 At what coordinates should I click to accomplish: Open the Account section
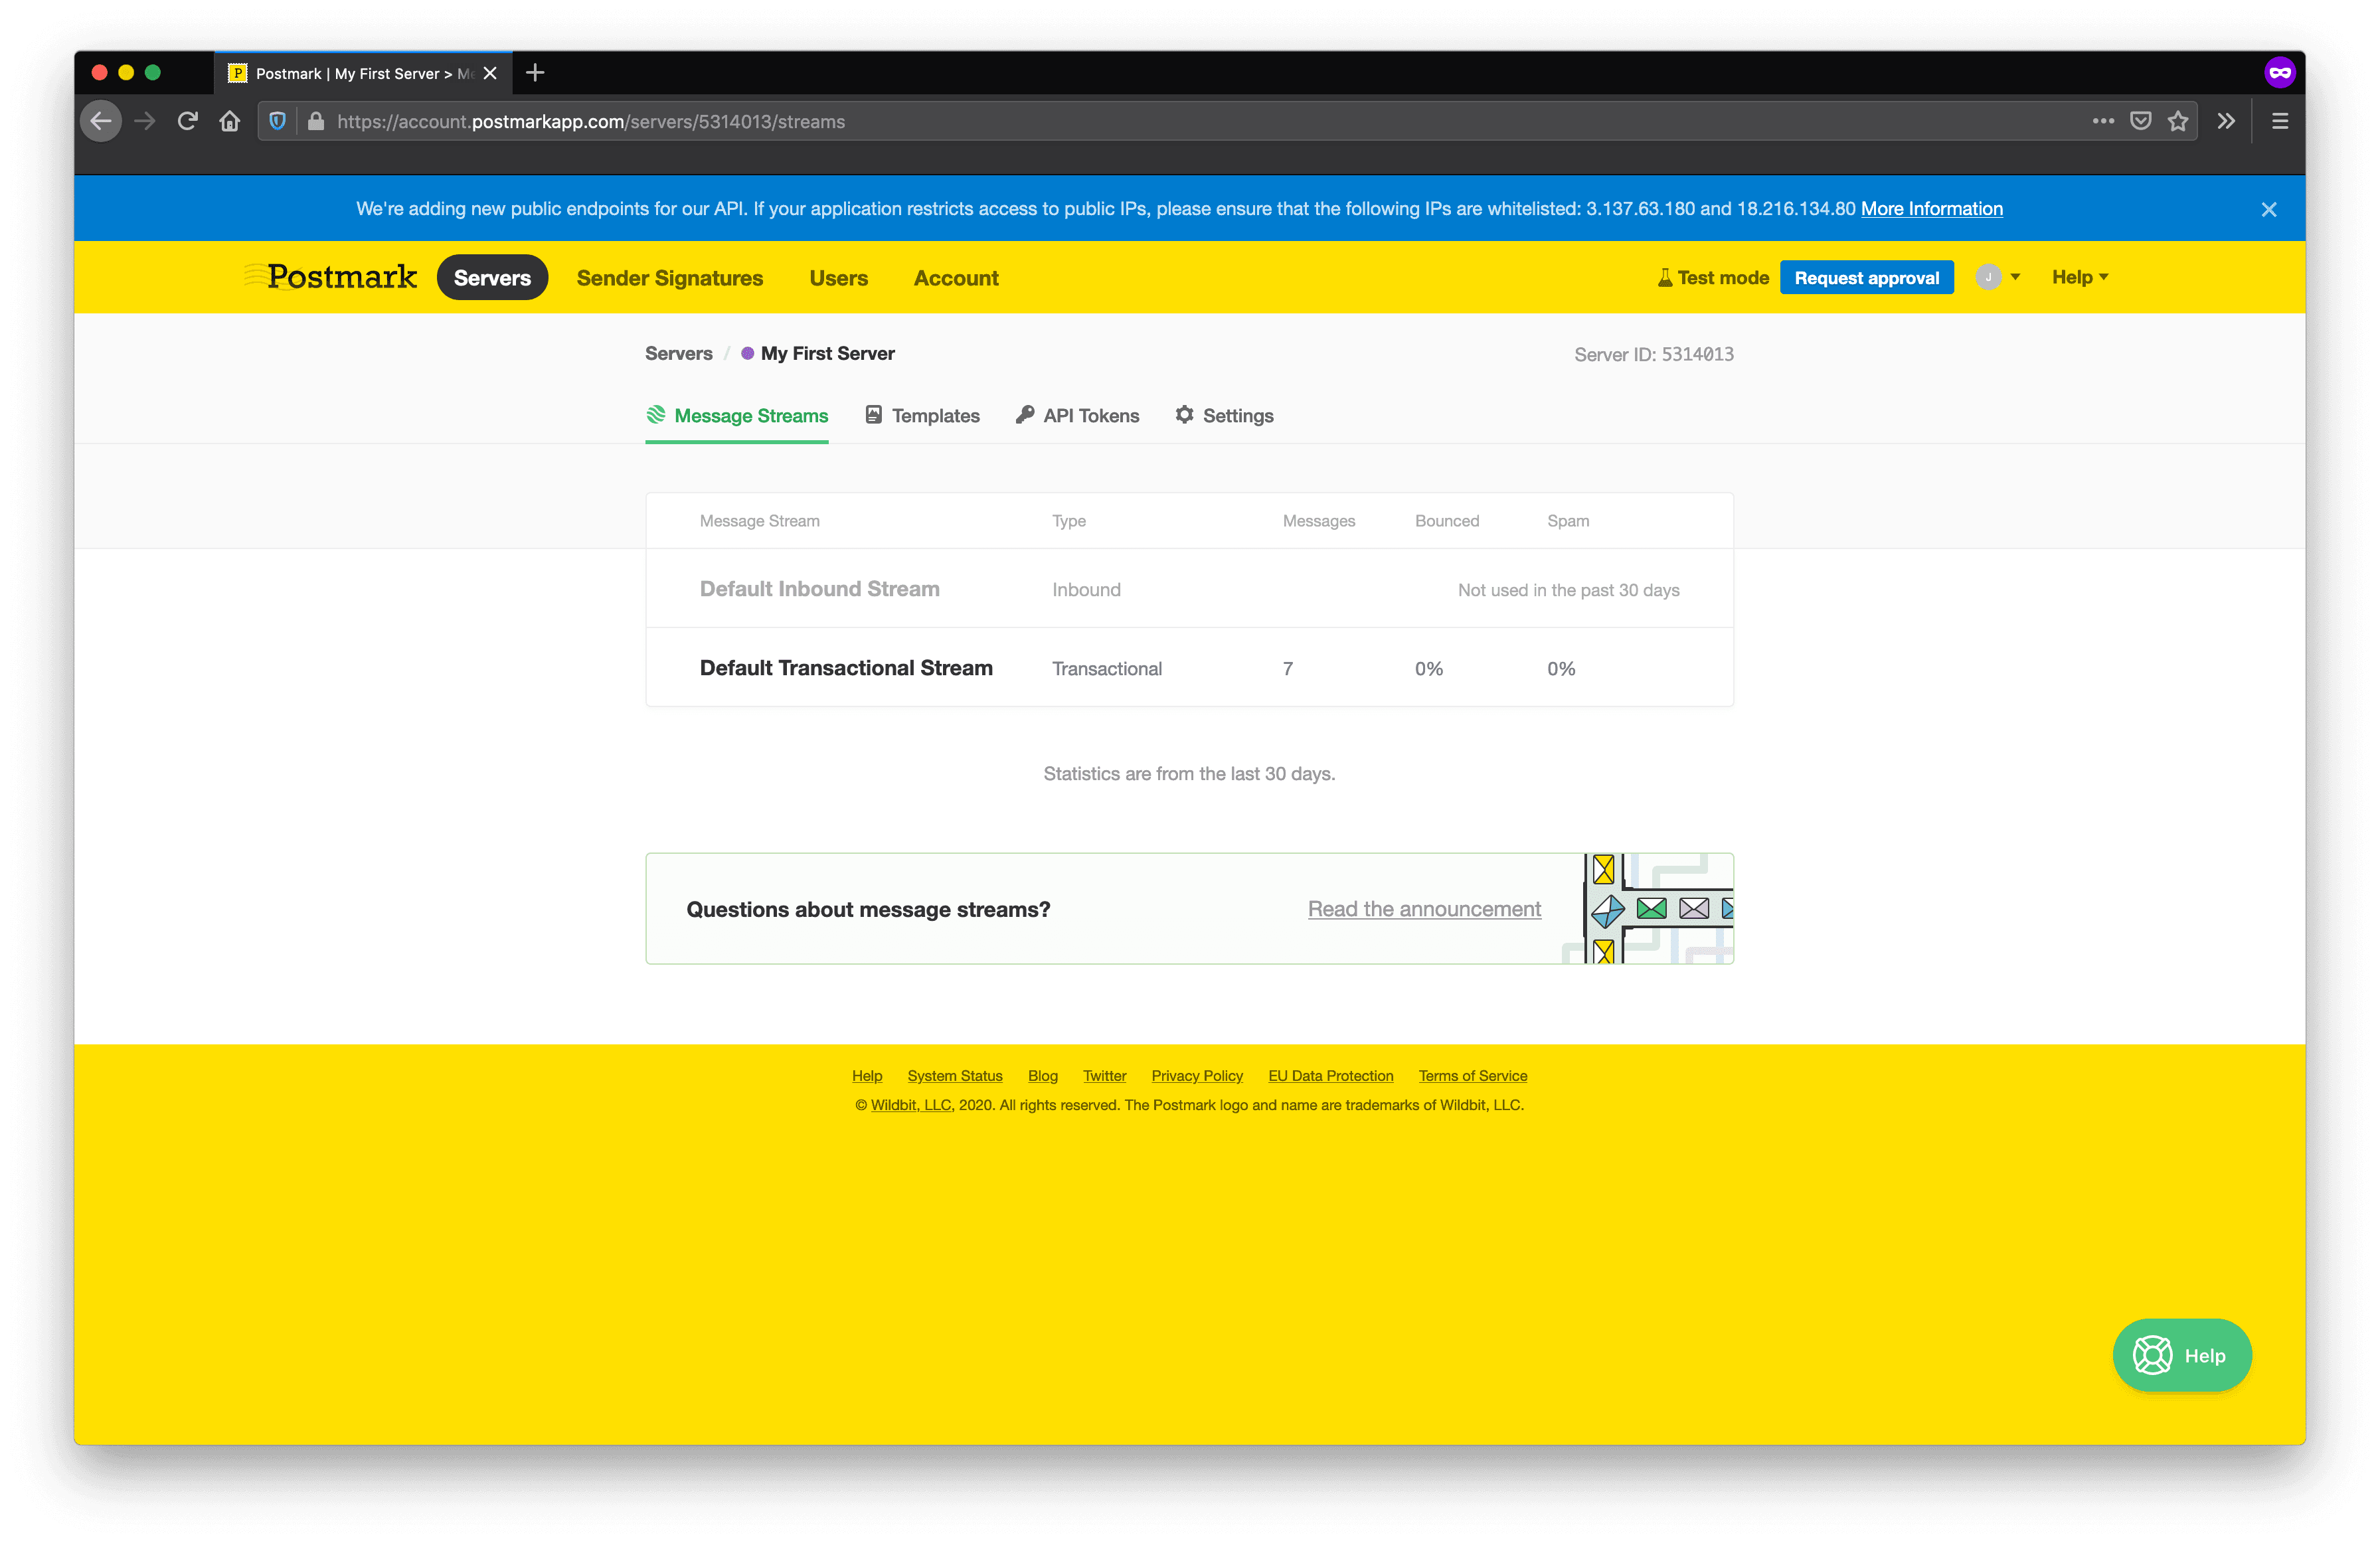pos(955,278)
